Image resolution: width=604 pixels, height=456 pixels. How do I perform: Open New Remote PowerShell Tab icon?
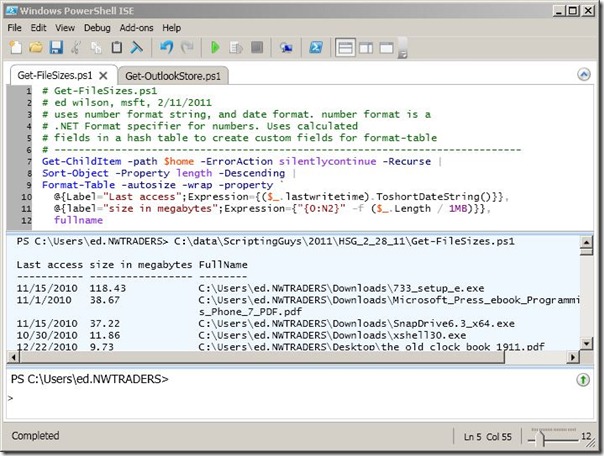tap(286, 48)
